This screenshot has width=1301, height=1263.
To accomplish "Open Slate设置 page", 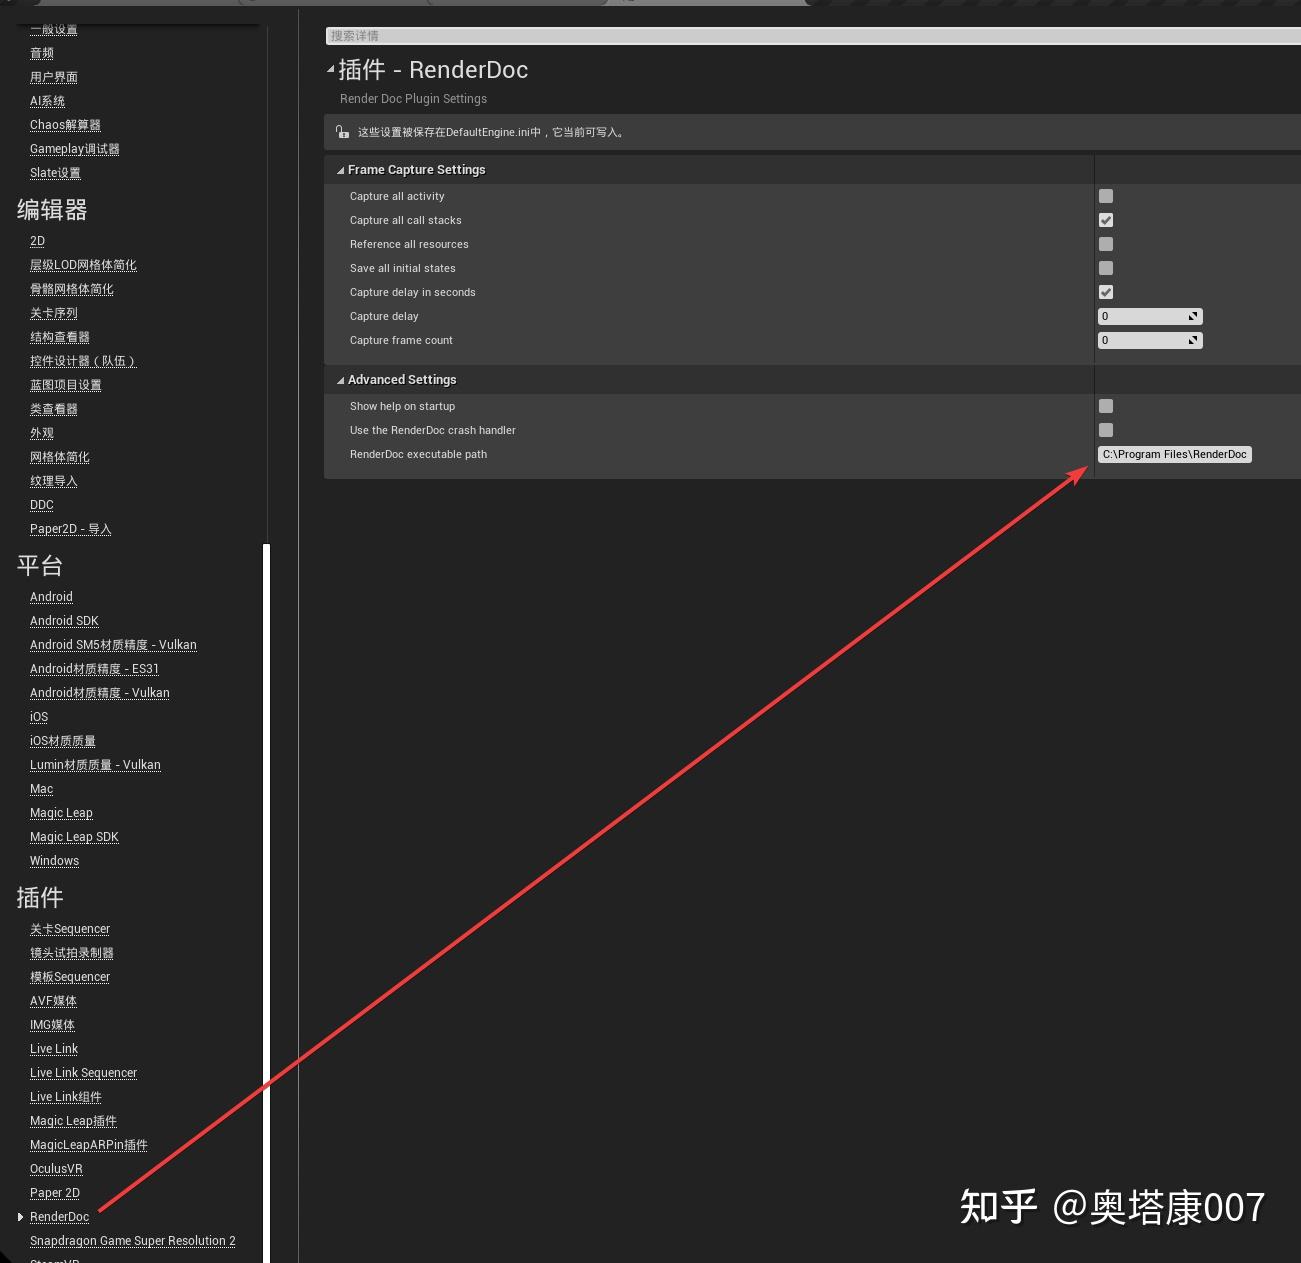I will coord(55,173).
